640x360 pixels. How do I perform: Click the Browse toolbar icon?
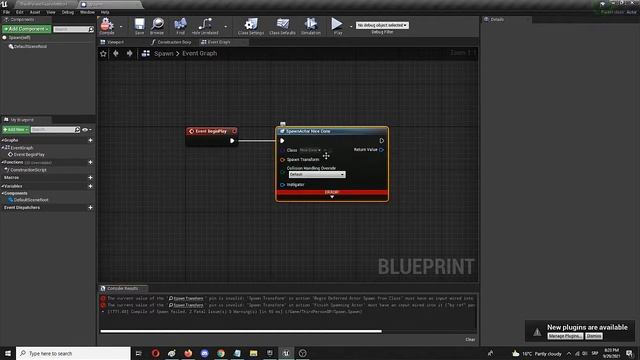point(158,24)
